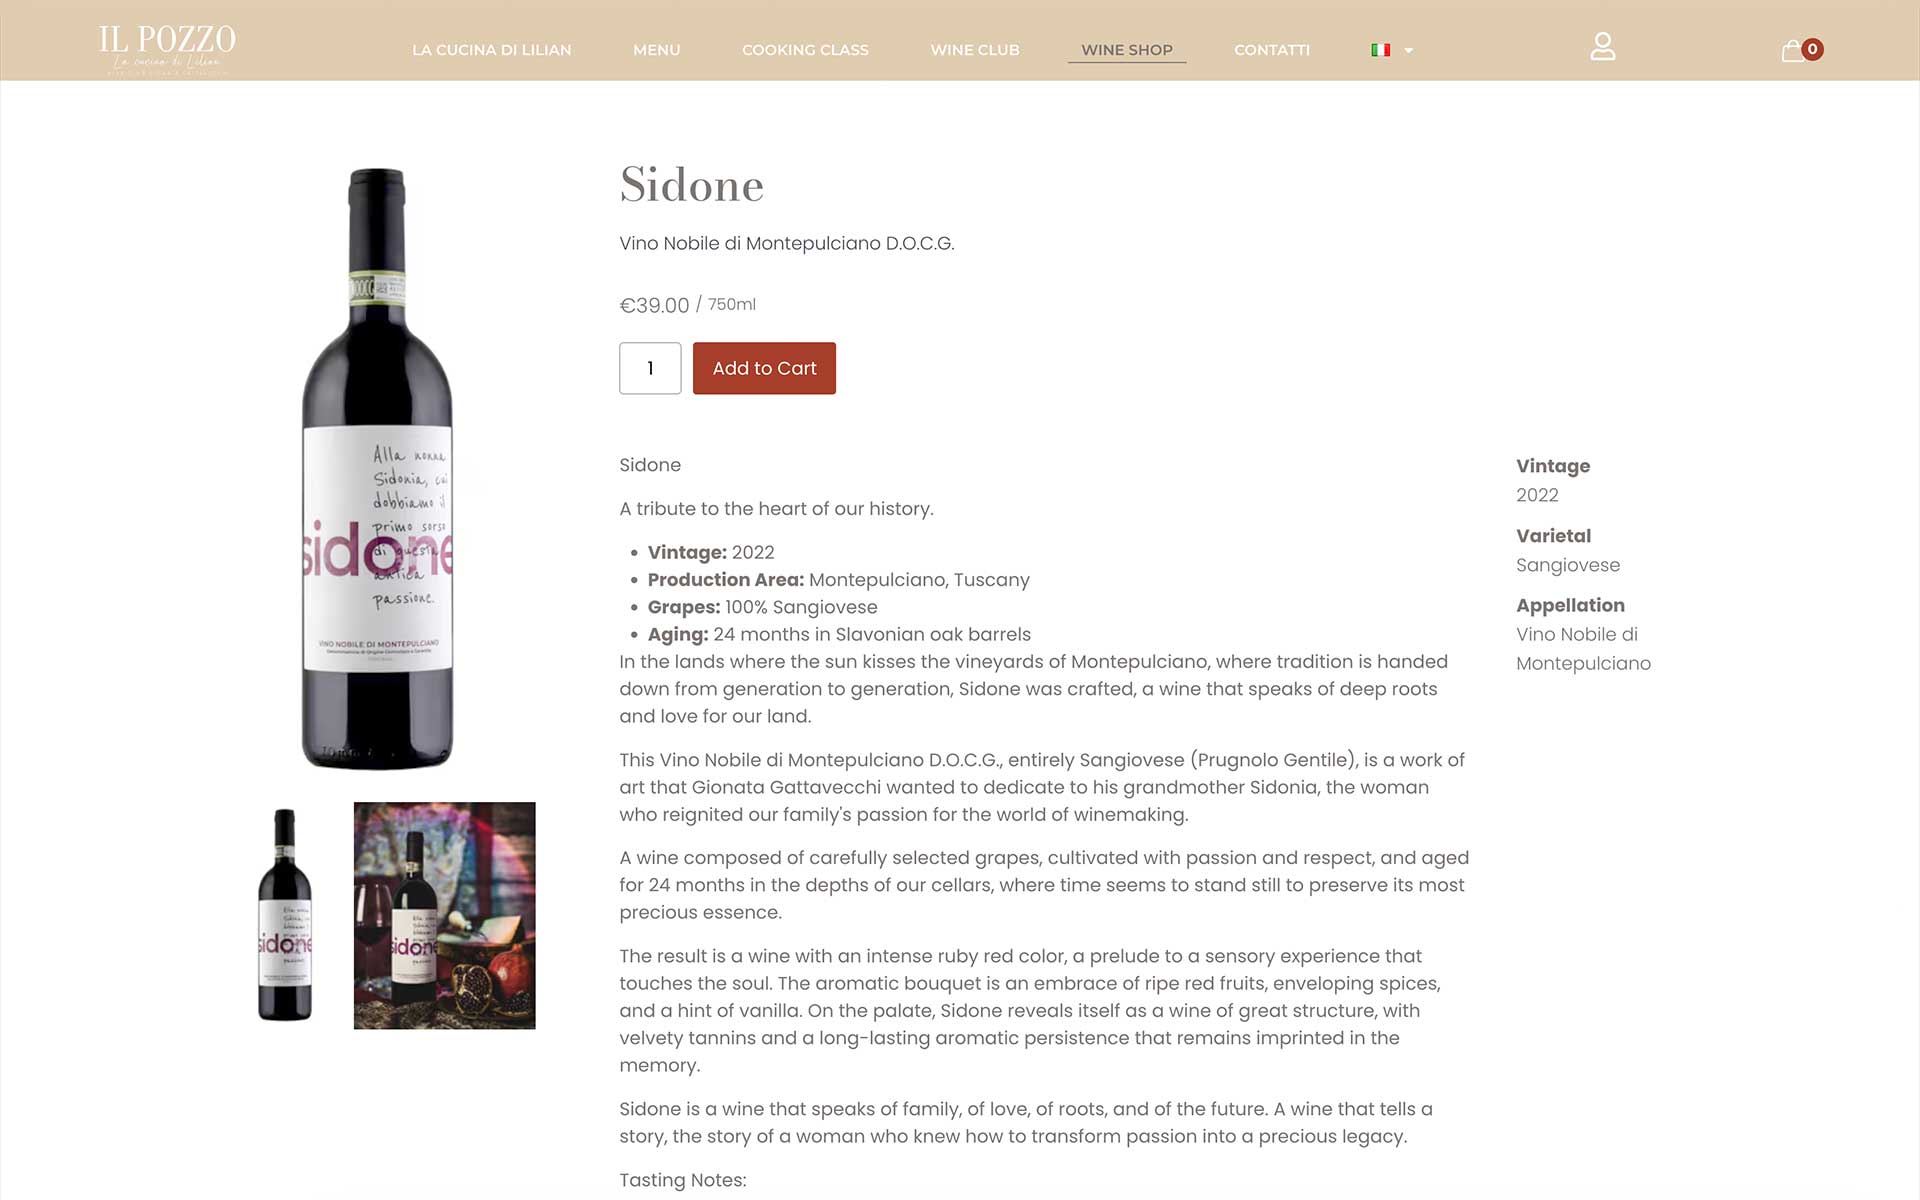Click the Add to Cart button
The image size is (1920, 1200).
tap(764, 368)
